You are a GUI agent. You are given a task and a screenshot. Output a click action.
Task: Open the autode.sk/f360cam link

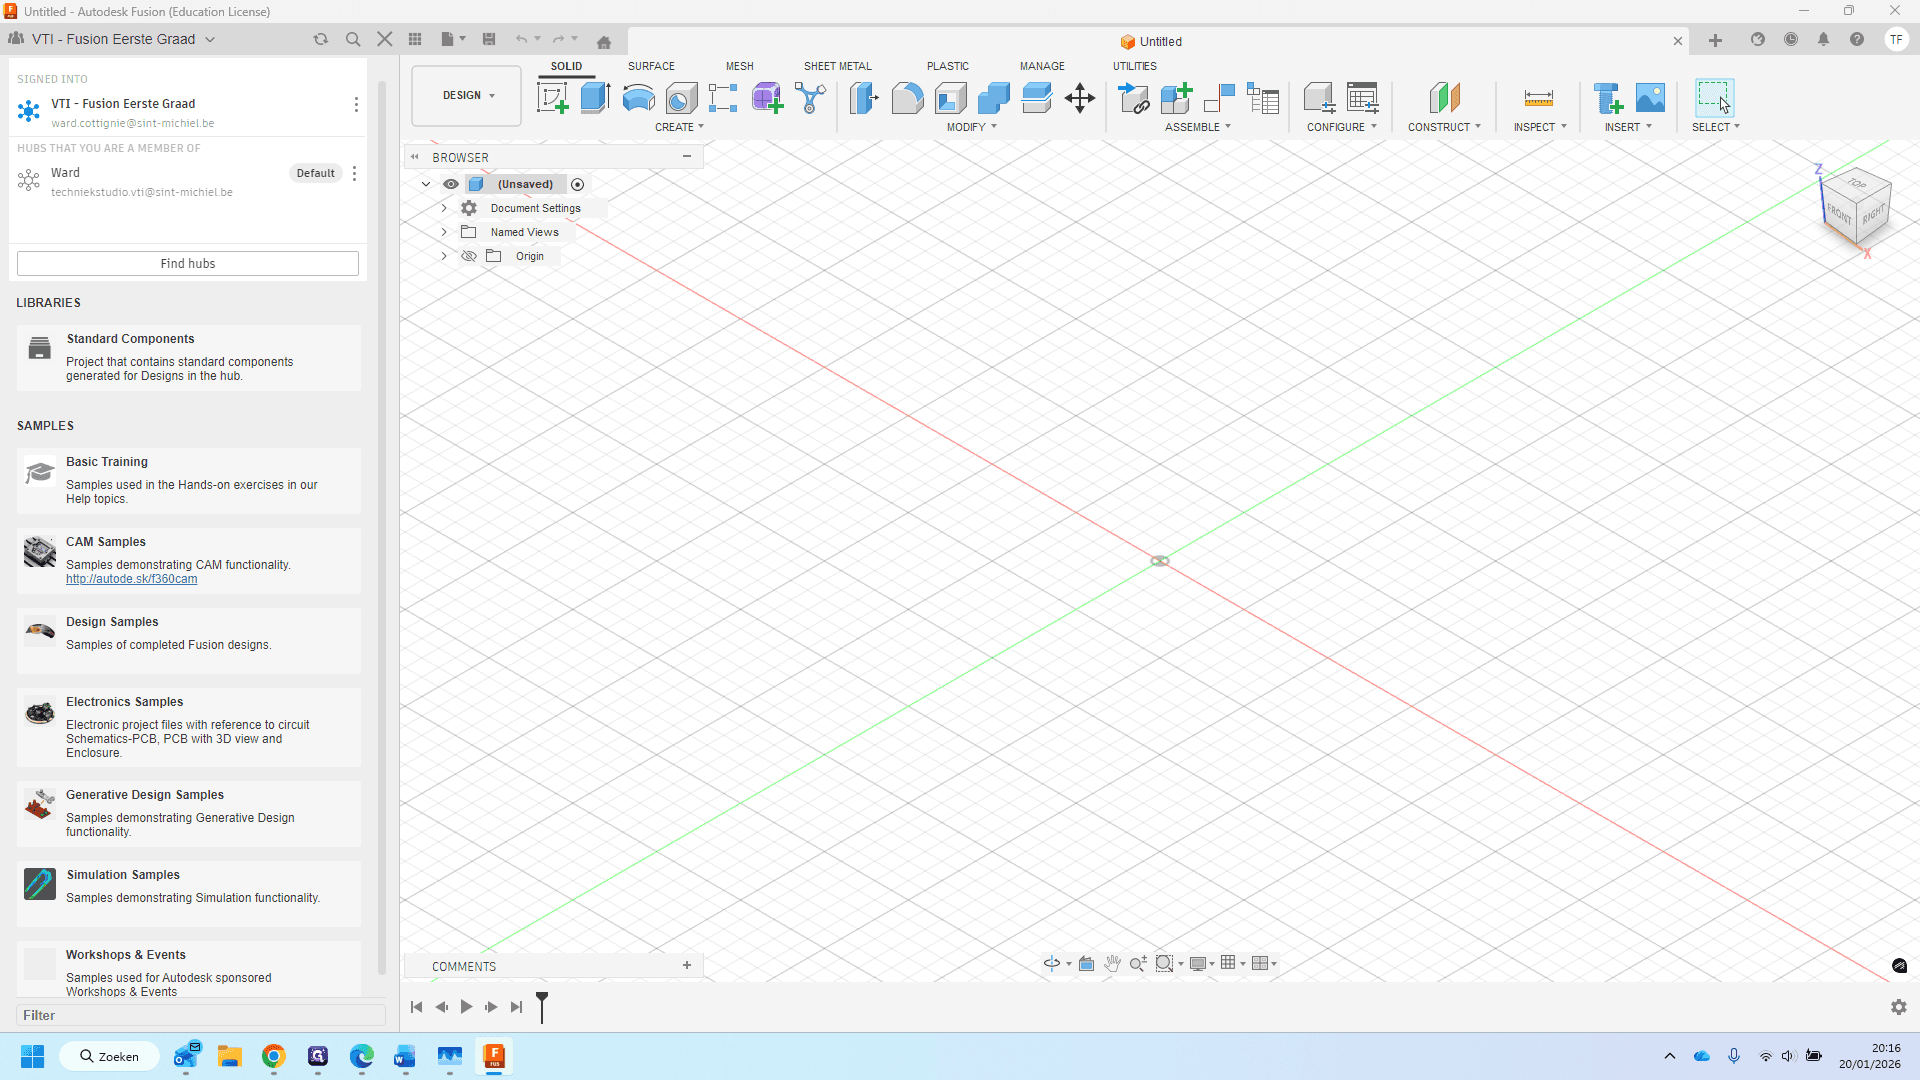(131, 579)
